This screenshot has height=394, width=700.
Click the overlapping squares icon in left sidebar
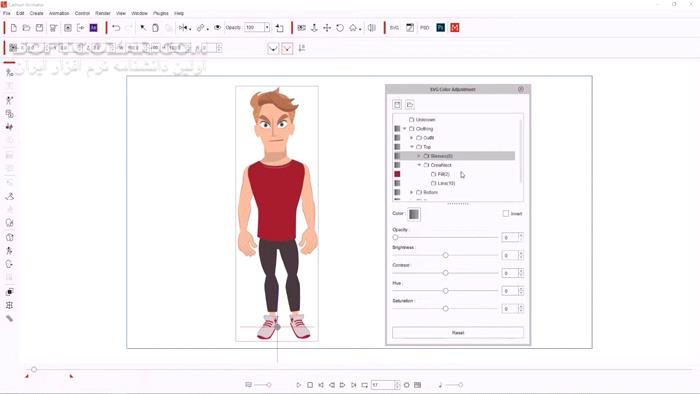9,292
